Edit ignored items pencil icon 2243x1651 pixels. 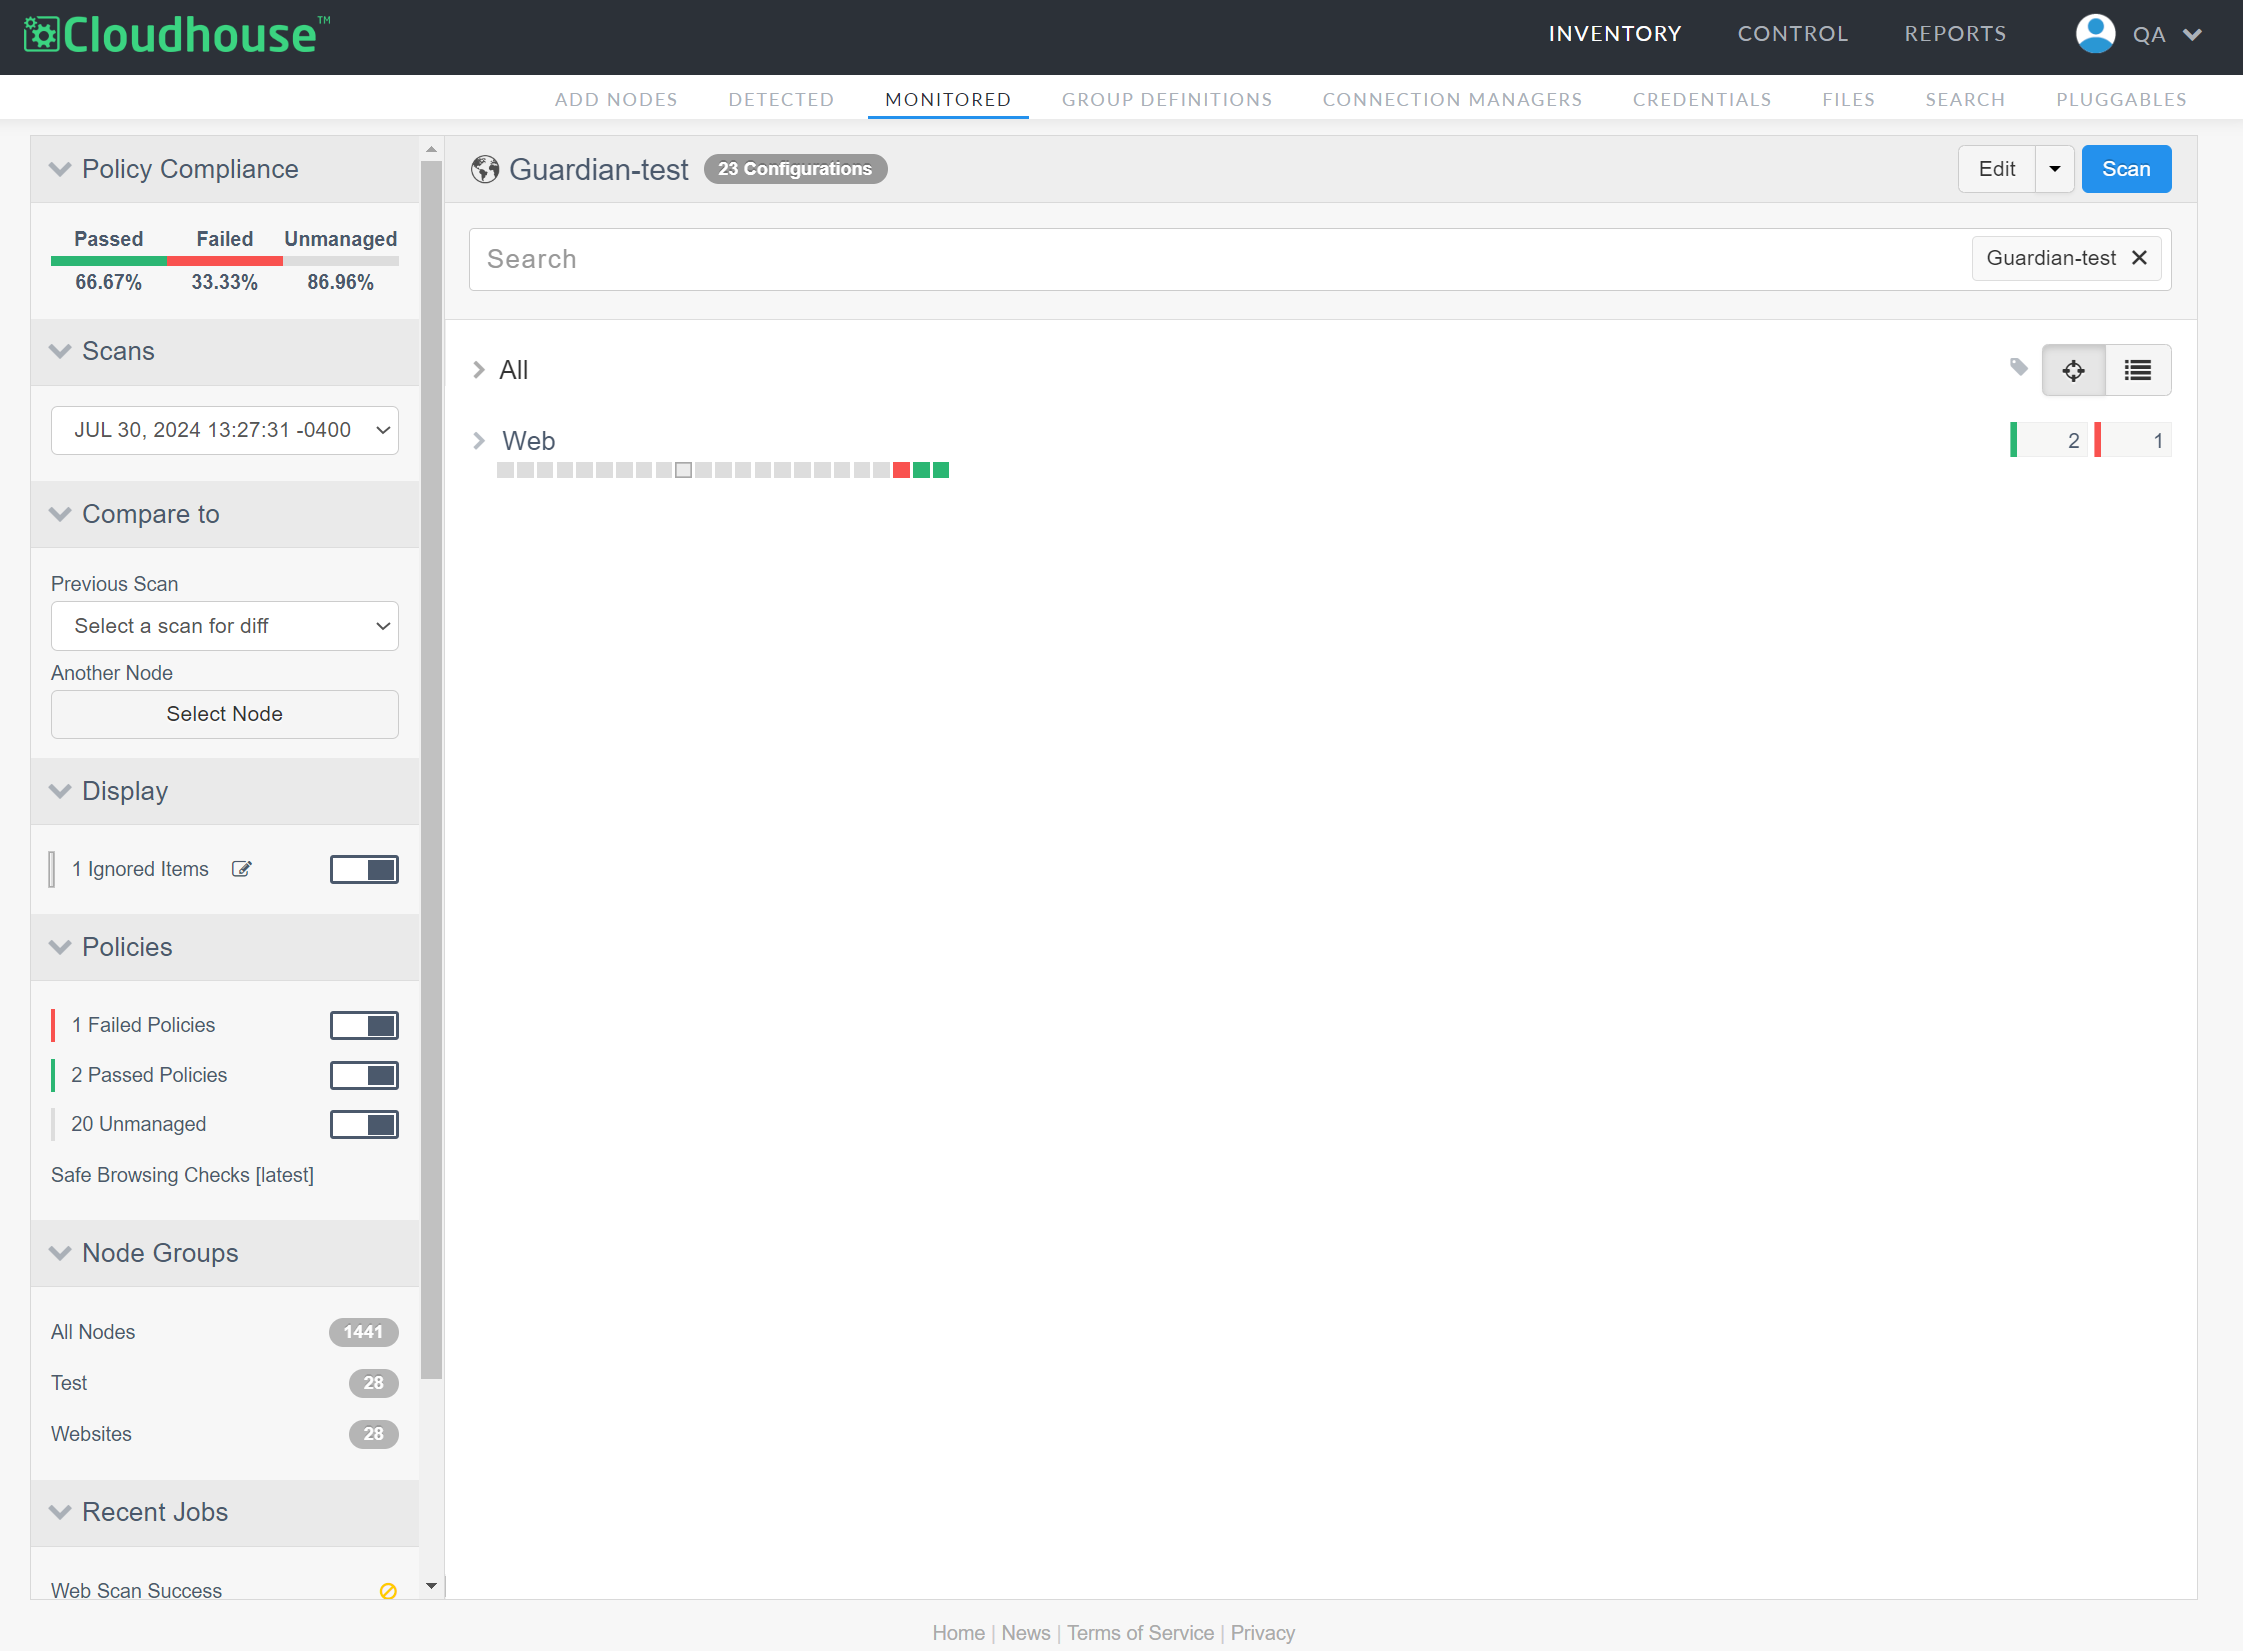(x=241, y=869)
